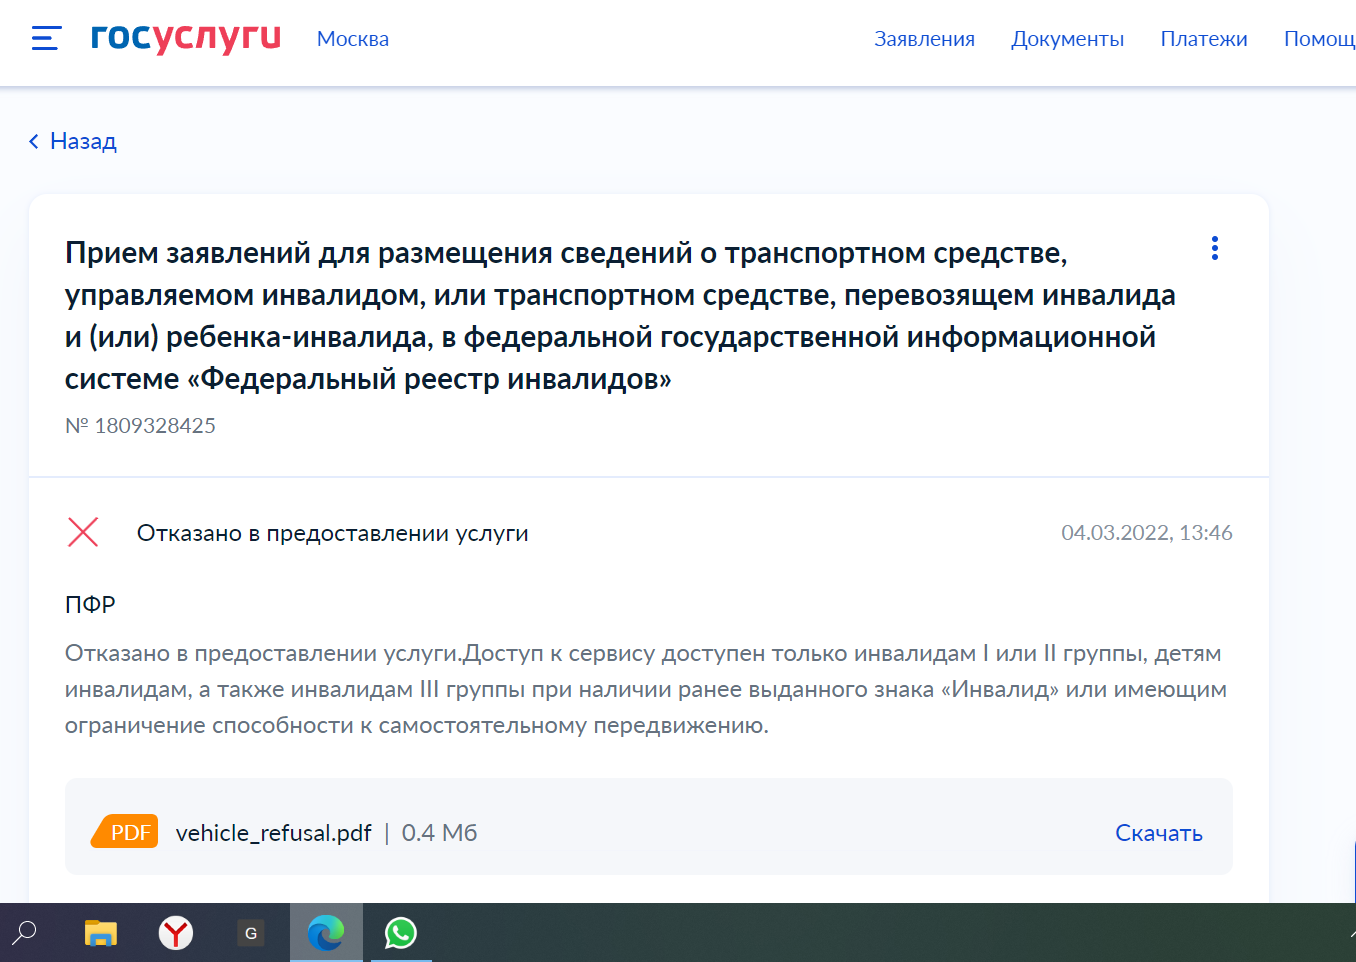Screen dimensions: 1356x962
Task: Open the hamburger menu icon
Action: click(x=46, y=39)
